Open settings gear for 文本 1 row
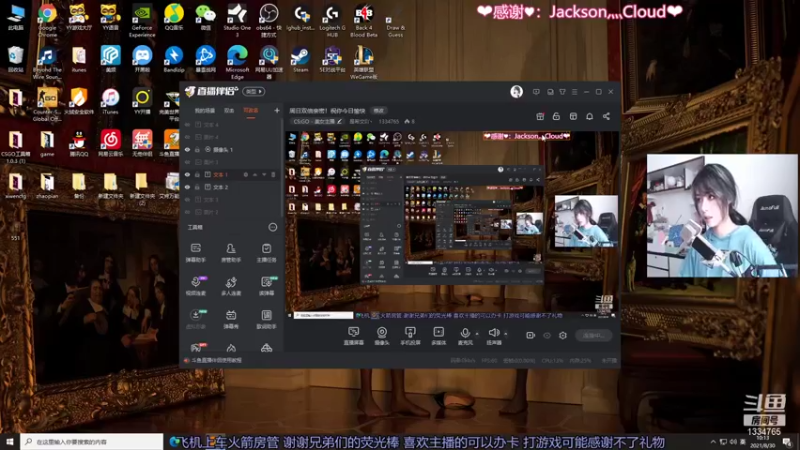 245,174
